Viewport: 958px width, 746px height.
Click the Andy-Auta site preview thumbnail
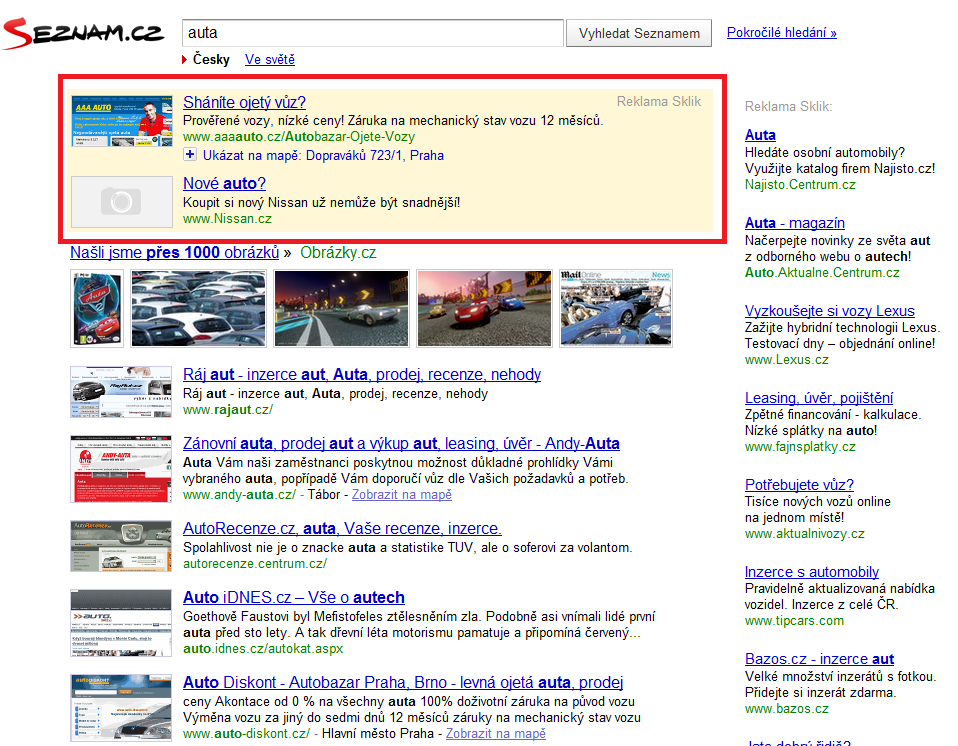point(121,469)
